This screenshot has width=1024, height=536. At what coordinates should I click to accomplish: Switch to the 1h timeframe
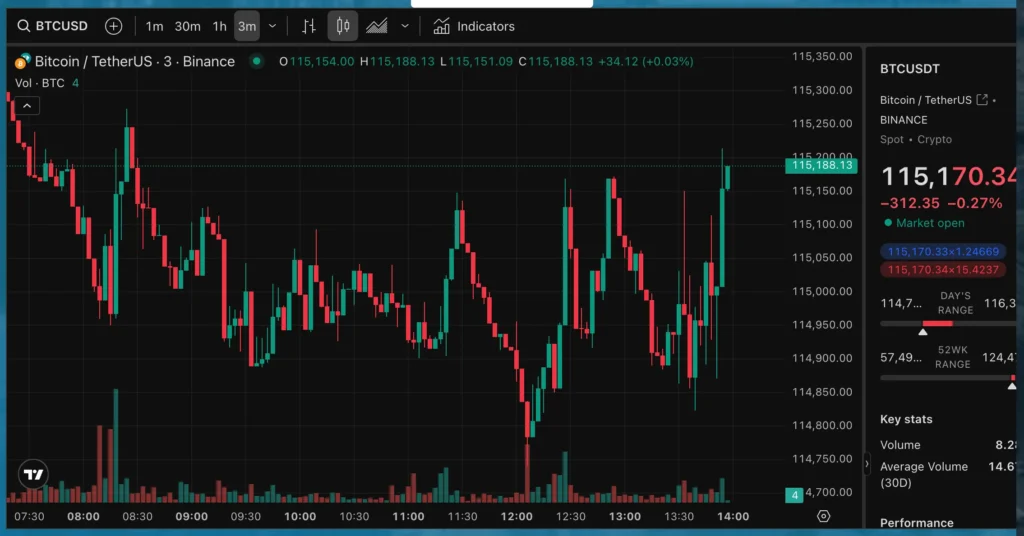[219, 26]
